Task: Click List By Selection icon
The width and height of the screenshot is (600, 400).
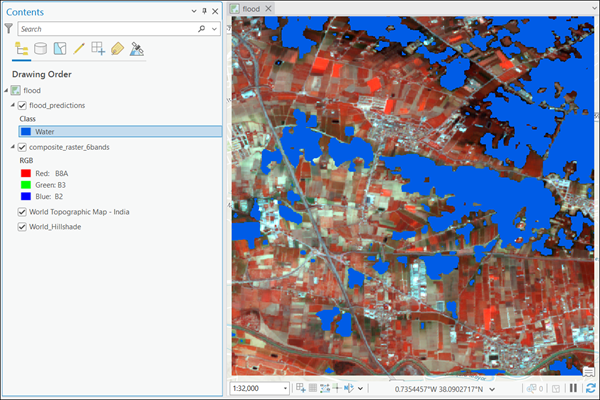Action: point(60,48)
